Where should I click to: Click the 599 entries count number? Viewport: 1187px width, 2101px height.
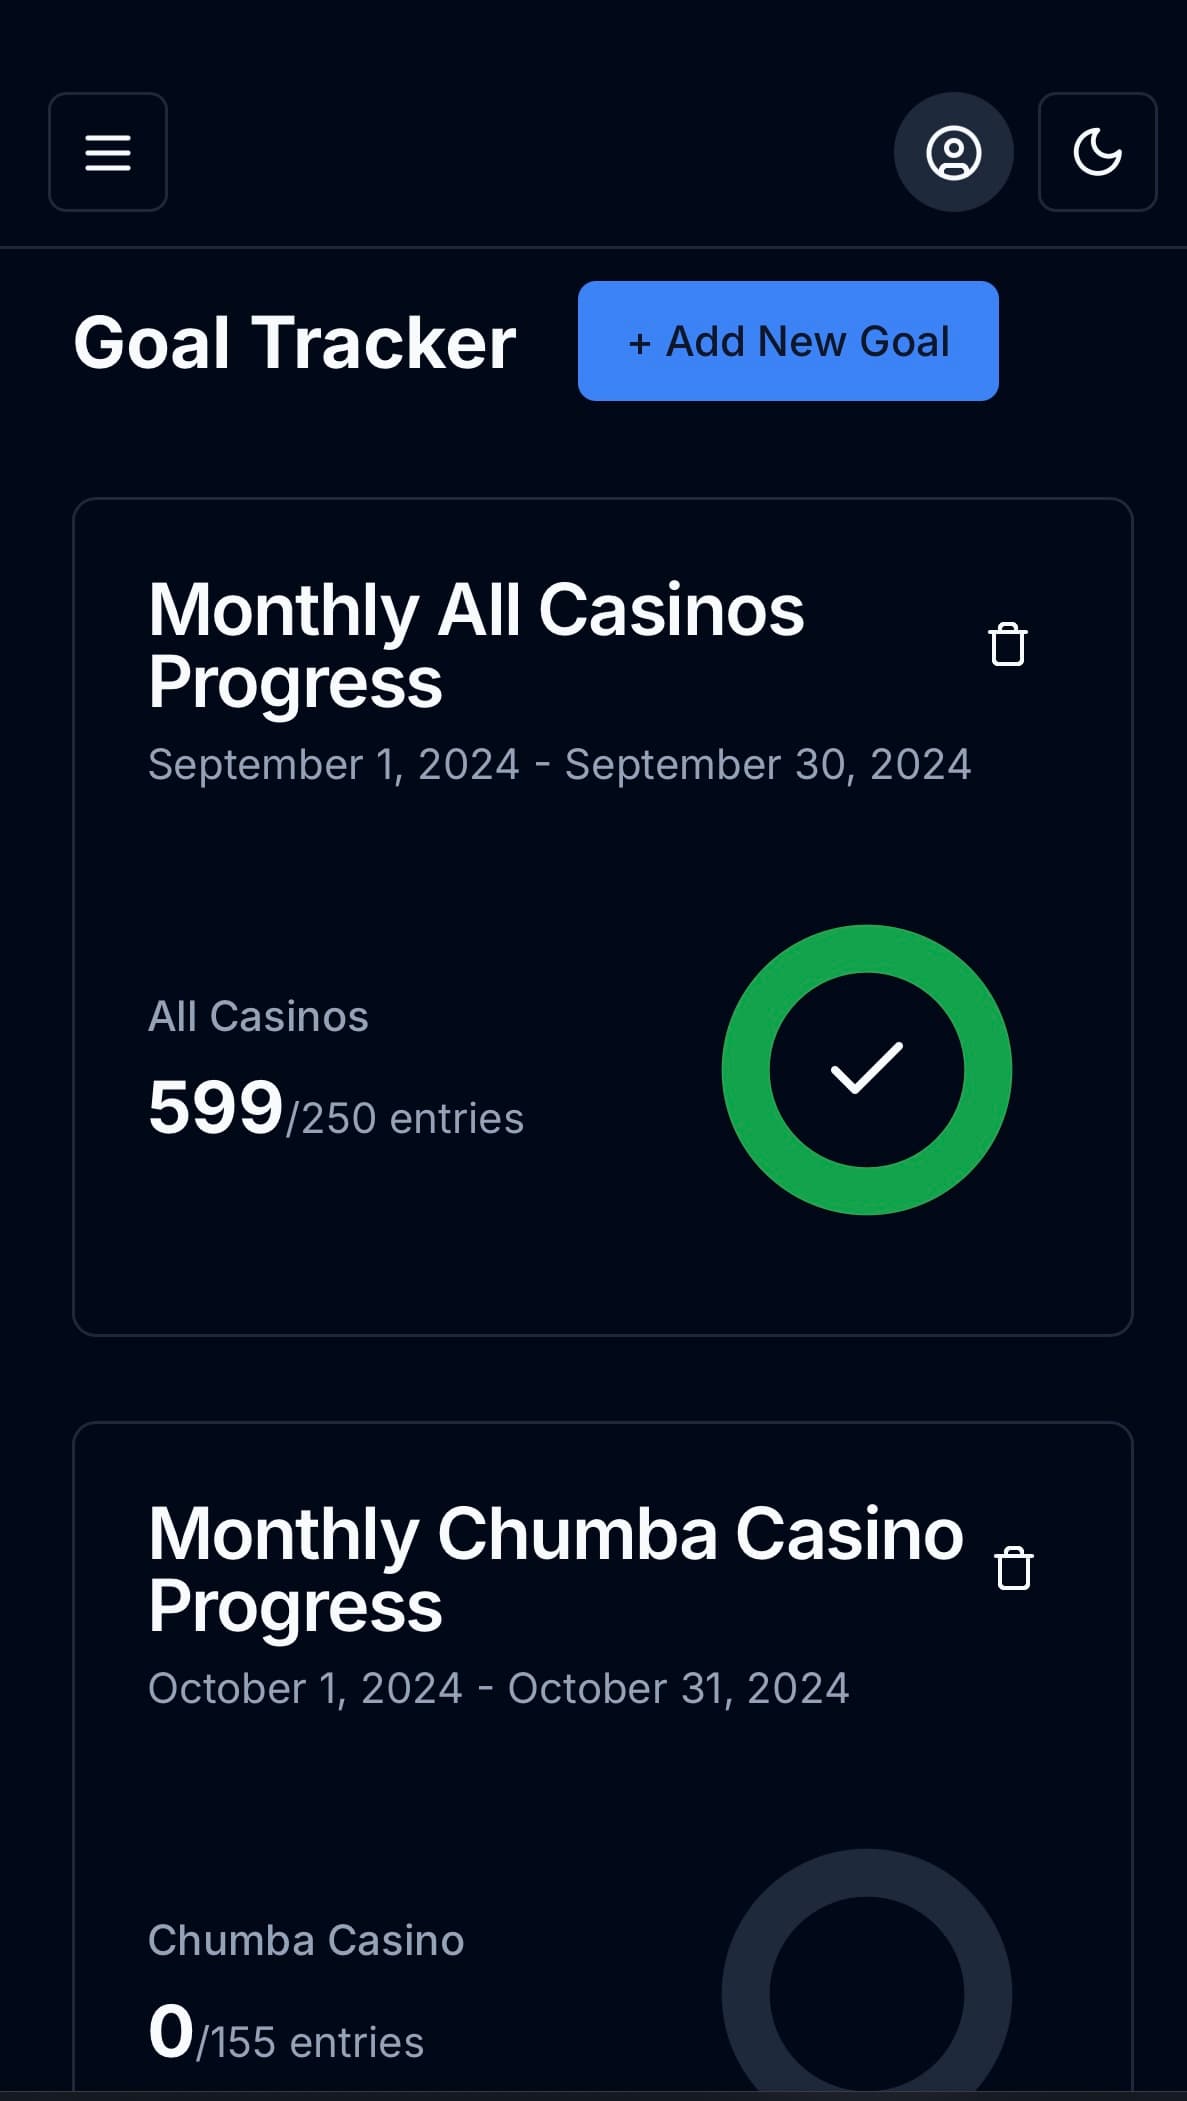pyautogui.click(x=215, y=1108)
